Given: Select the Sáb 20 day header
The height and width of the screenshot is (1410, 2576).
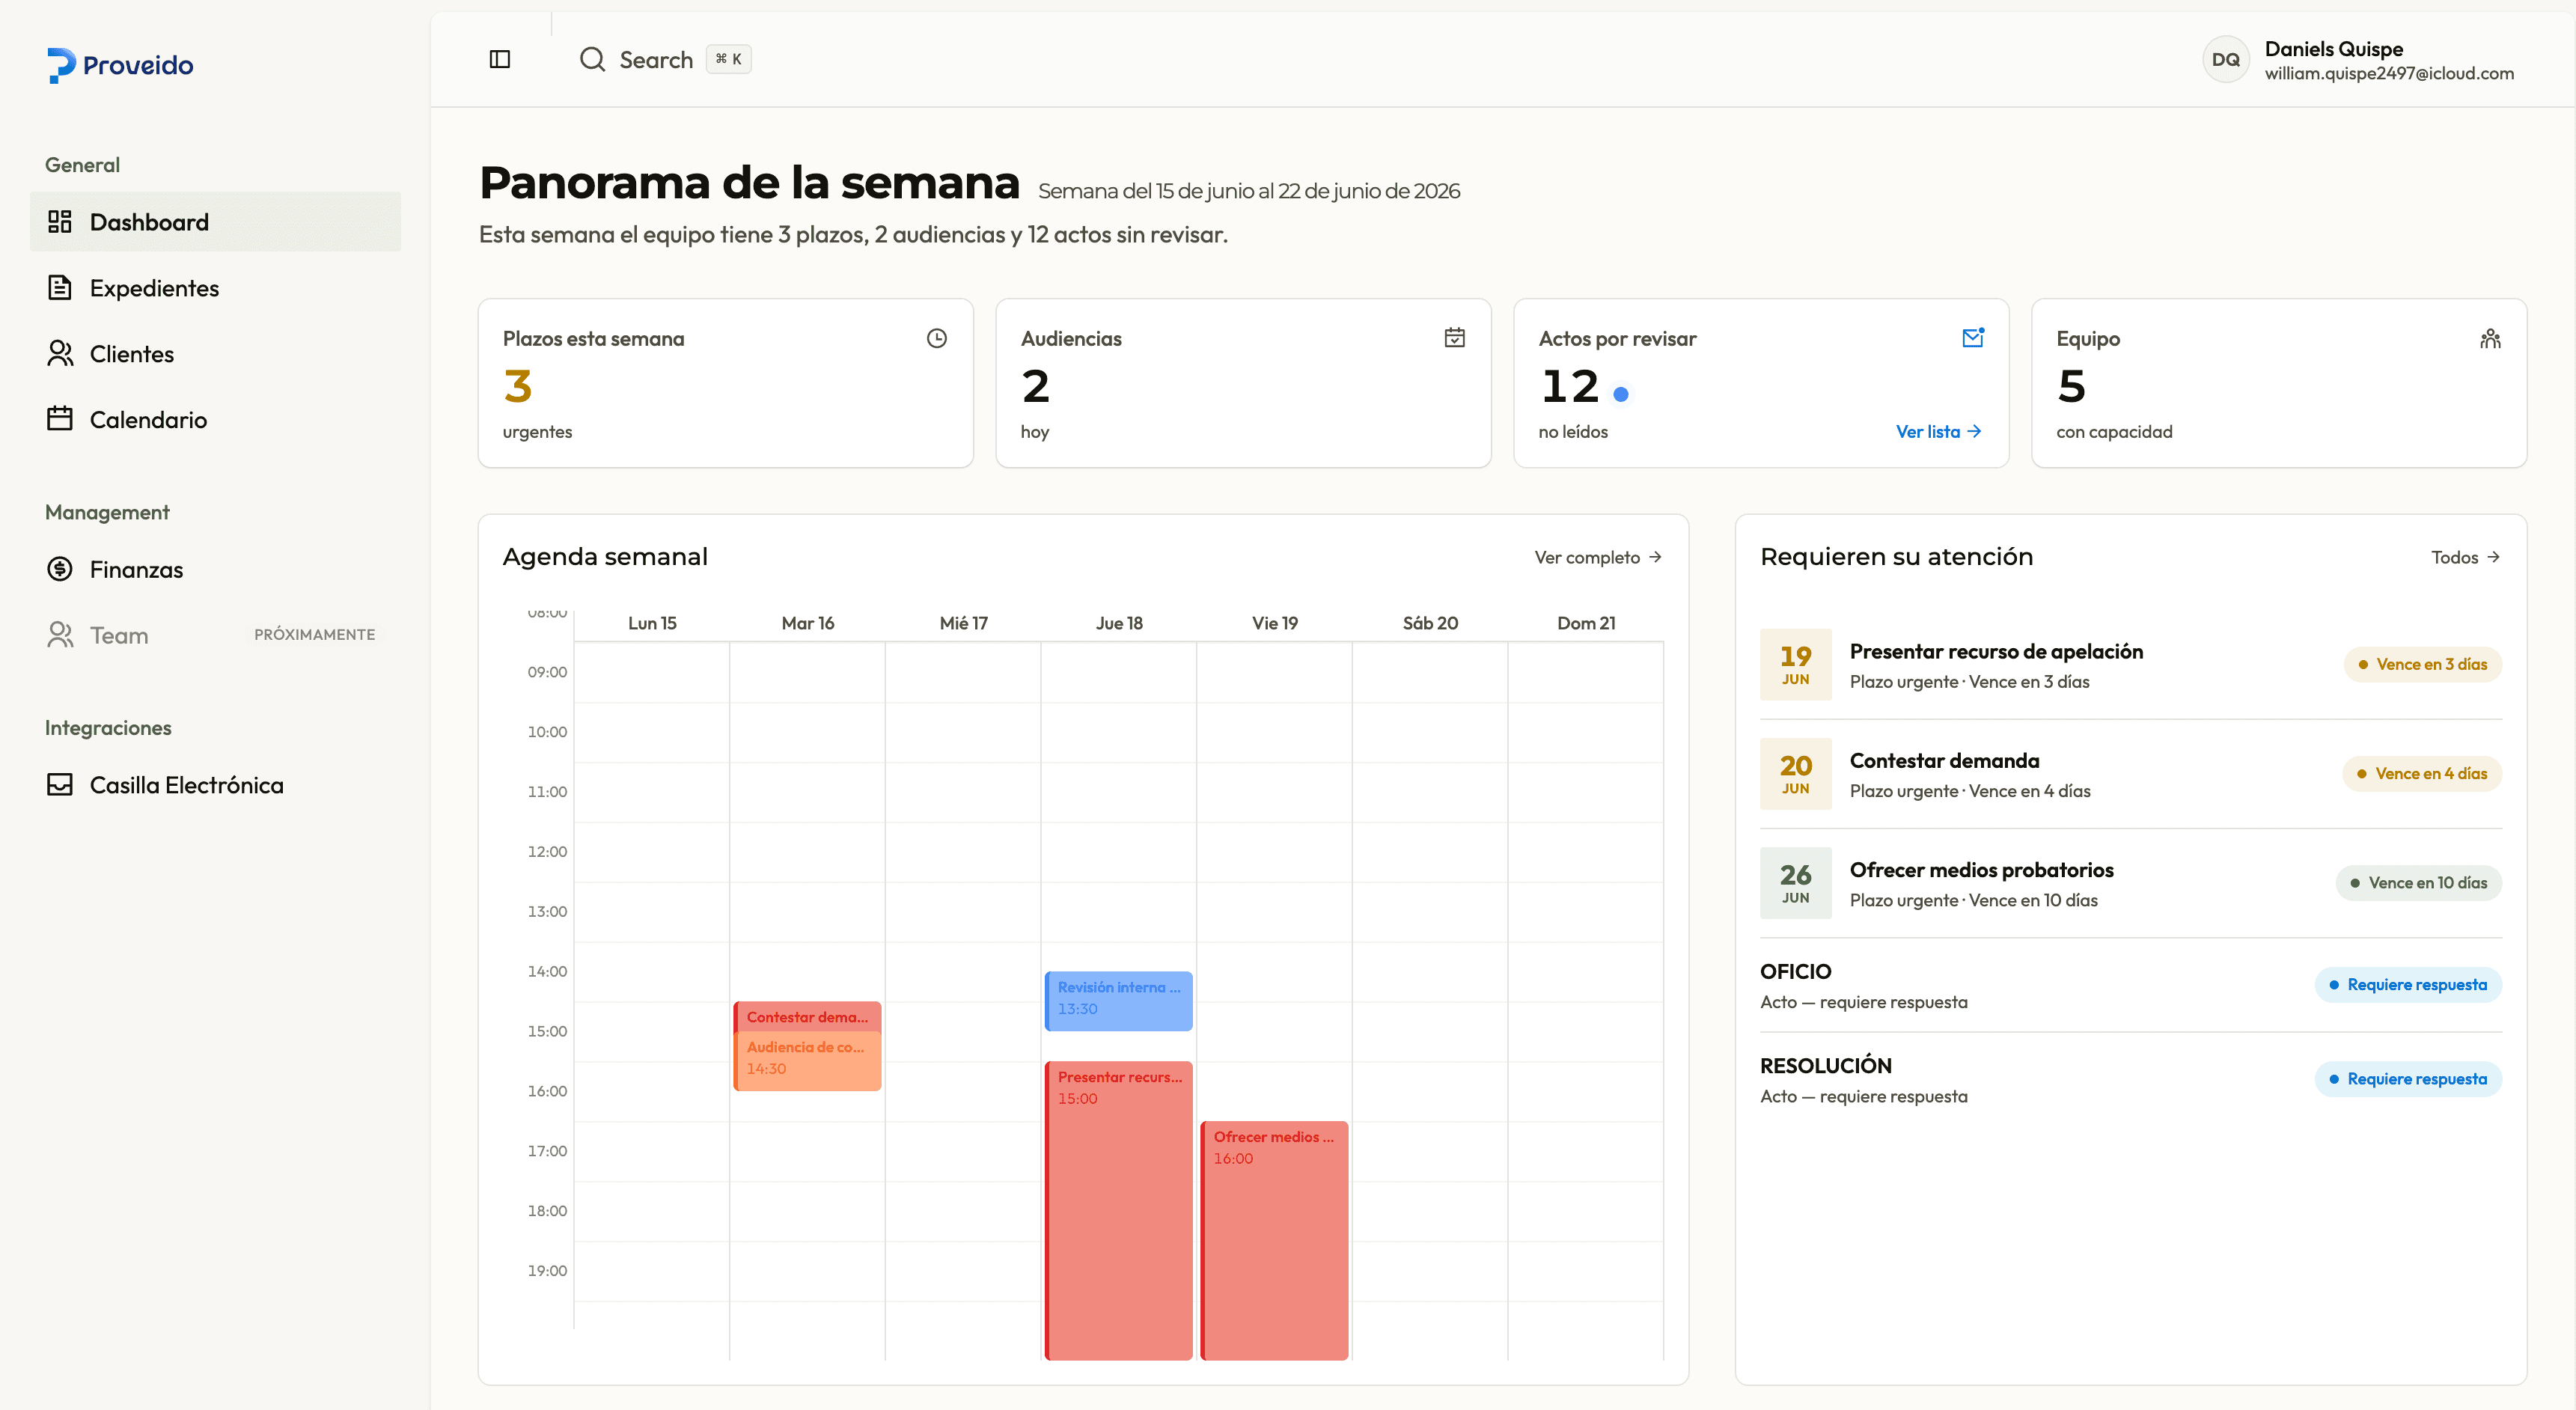Looking at the screenshot, I should (x=1430, y=623).
